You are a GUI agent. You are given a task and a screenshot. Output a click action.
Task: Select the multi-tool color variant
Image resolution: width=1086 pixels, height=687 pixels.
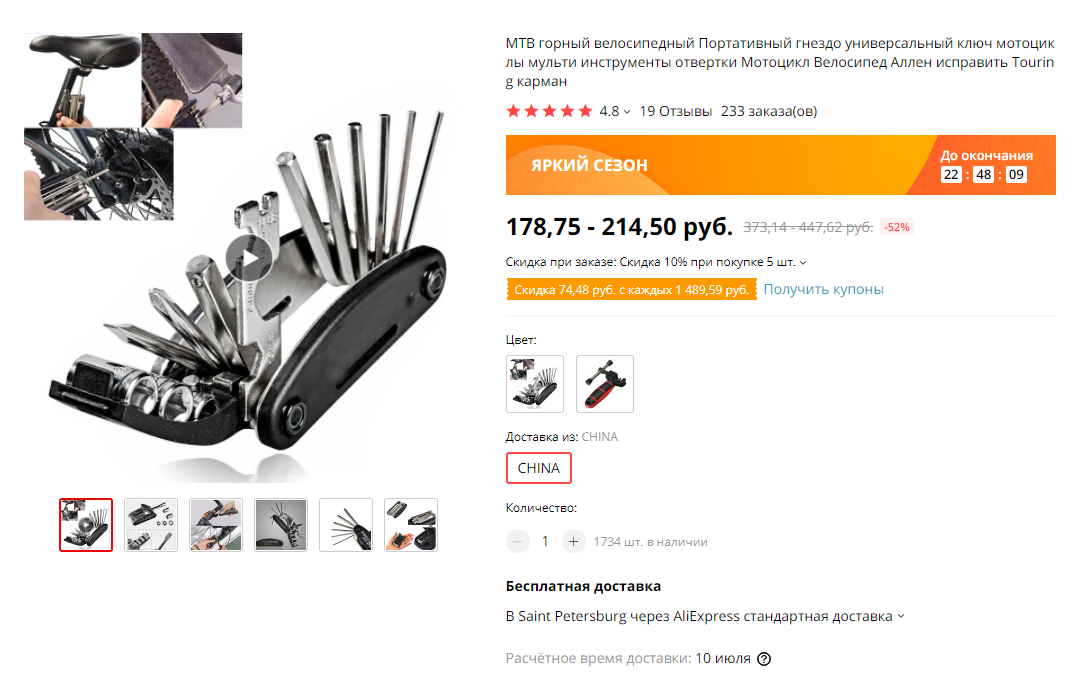point(535,384)
